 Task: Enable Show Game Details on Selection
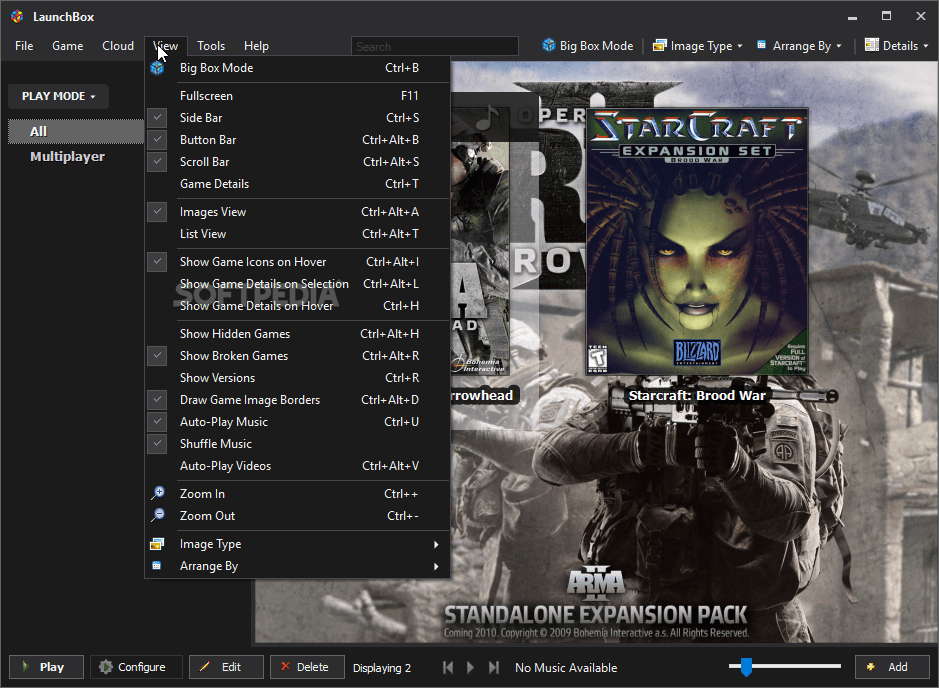tap(298, 284)
